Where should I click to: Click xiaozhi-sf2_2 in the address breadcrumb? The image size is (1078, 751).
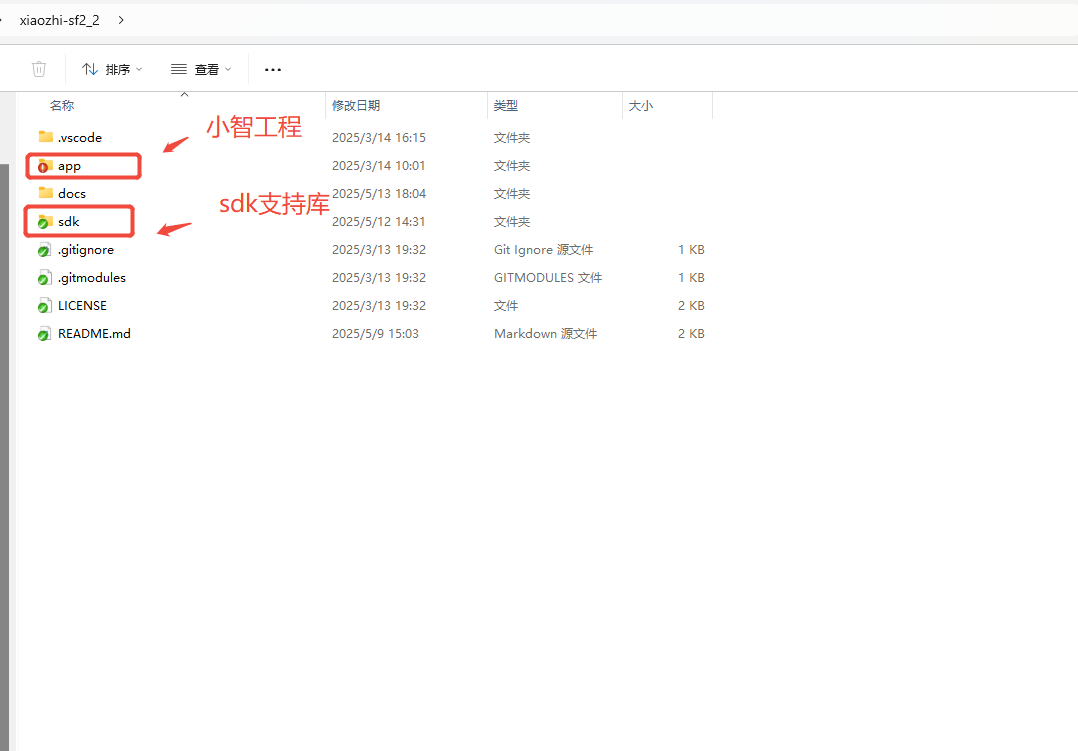point(60,20)
